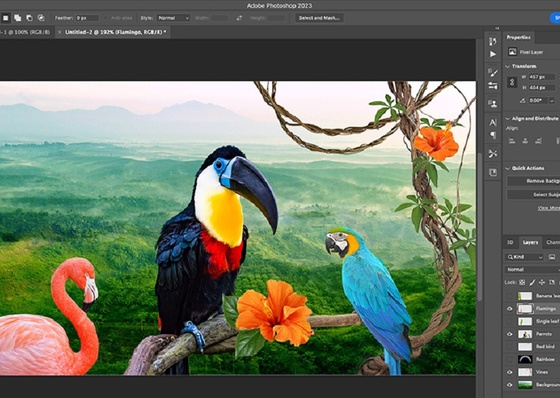Screen dimensions: 560x398
Task: Select the Vines layer name
Action: click(542, 372)
